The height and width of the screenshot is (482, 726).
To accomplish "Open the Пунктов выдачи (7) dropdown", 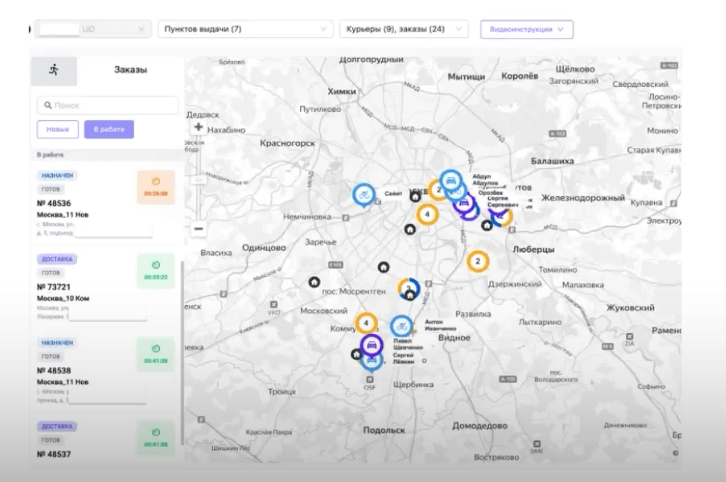I will click(x=245, y=30).
